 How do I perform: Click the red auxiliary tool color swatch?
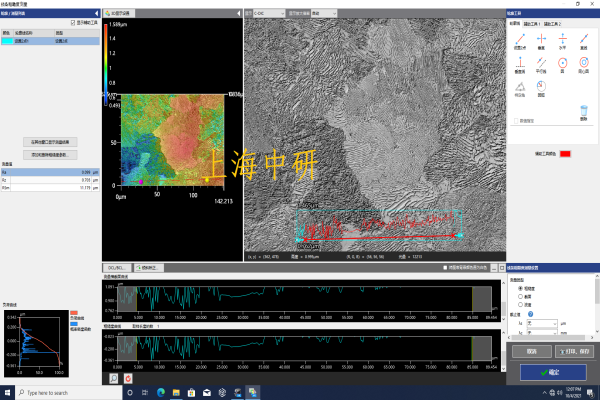(x=565, y=153)
